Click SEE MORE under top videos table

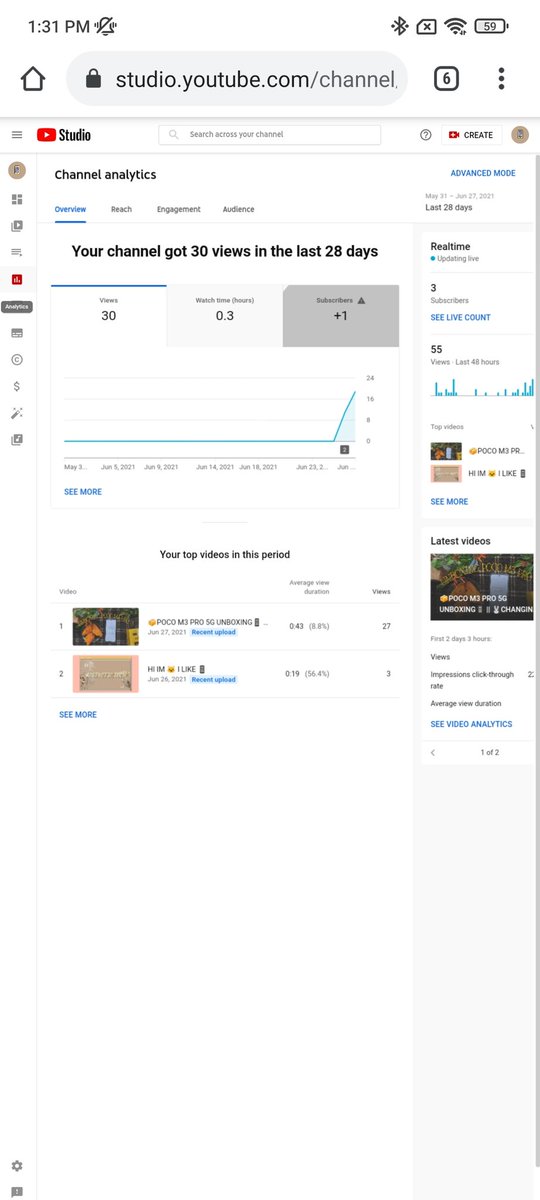[78, 715]
